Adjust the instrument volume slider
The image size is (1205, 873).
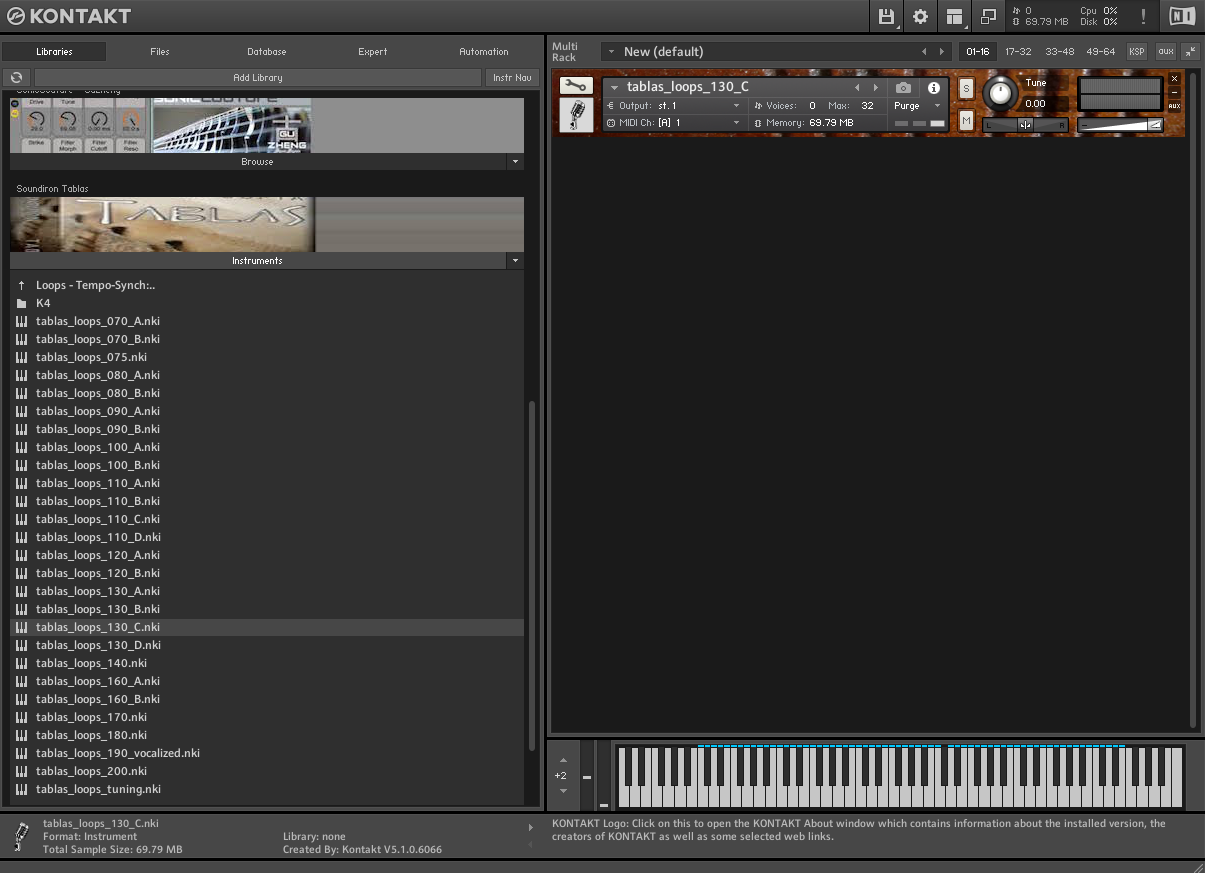1120,125
